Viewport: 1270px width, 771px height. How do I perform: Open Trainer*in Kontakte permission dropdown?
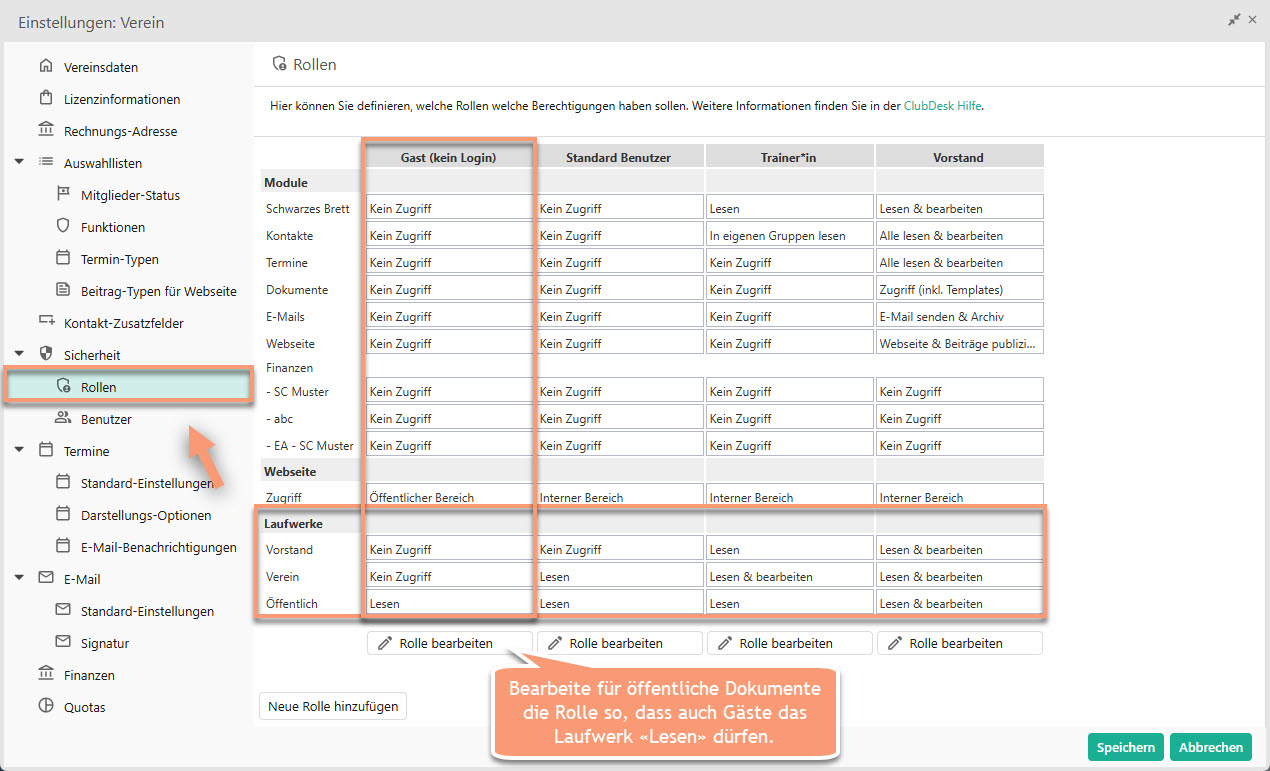coord(790,235)
